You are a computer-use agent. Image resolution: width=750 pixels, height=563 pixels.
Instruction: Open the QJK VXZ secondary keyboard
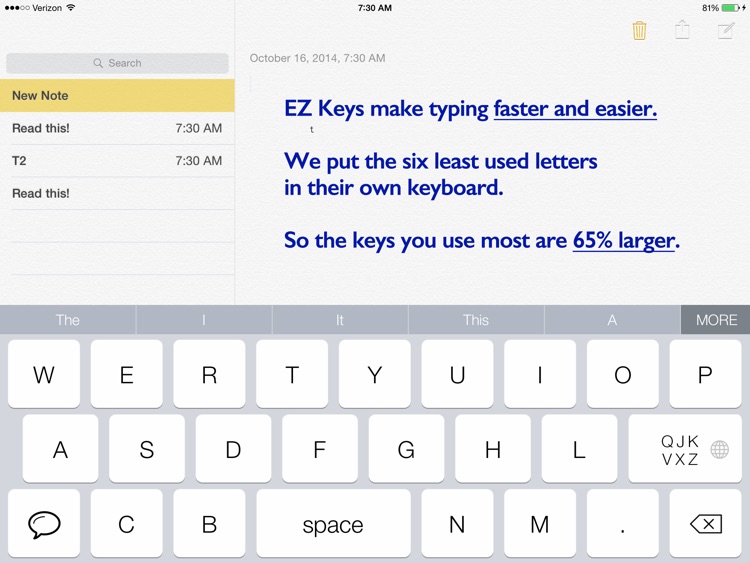pyautogui.click(x=680, y=450)
